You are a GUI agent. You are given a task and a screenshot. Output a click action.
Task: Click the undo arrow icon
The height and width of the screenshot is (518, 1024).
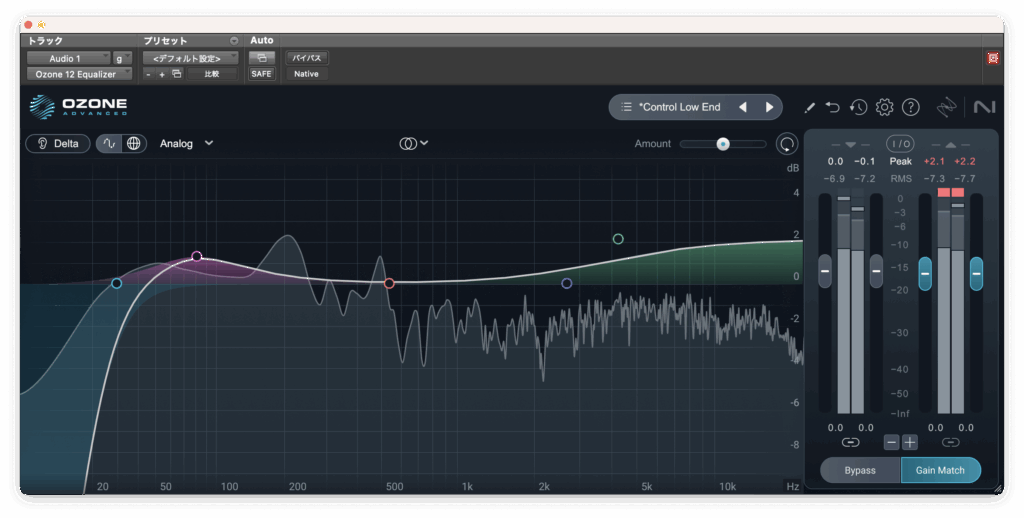(833, 107)
